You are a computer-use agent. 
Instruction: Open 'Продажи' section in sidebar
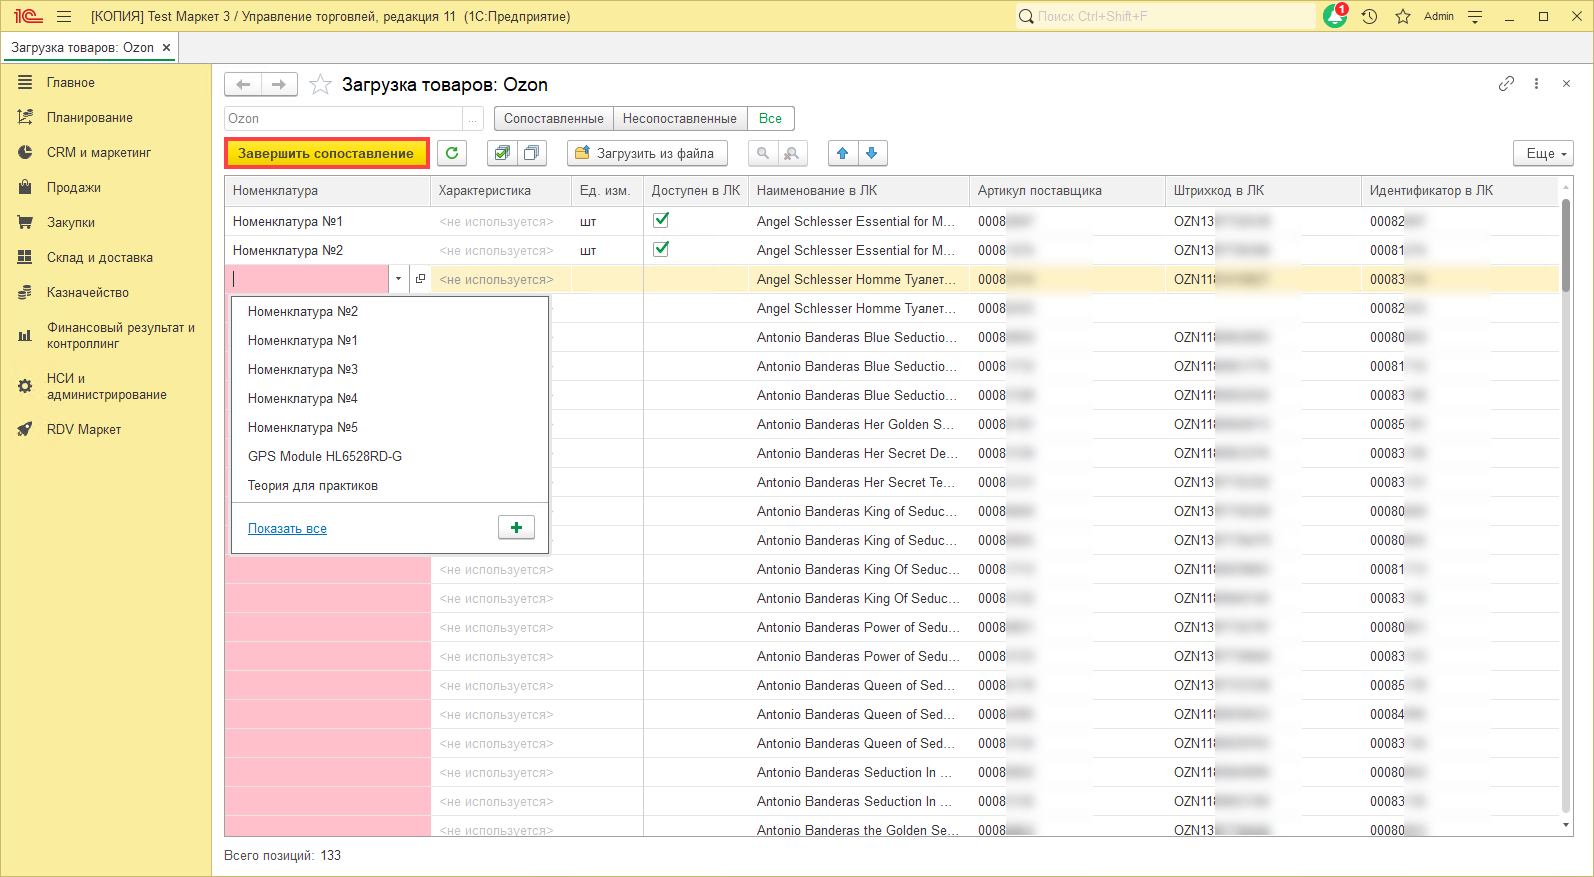pos(74,188)
